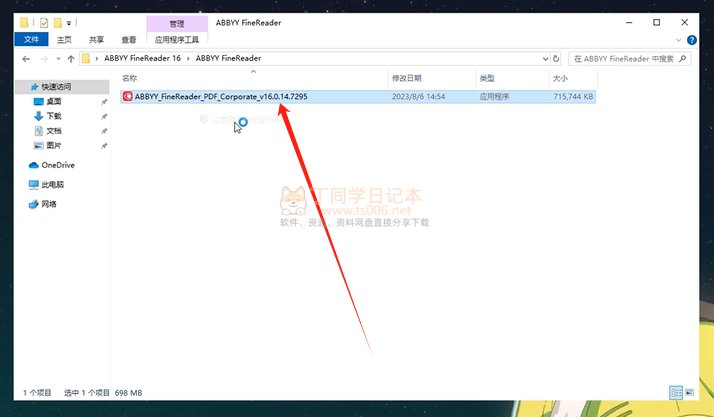Switch to the 共享 ribbon tab
Viewport: 714px width, 417px height.
(x=97, y=40)
